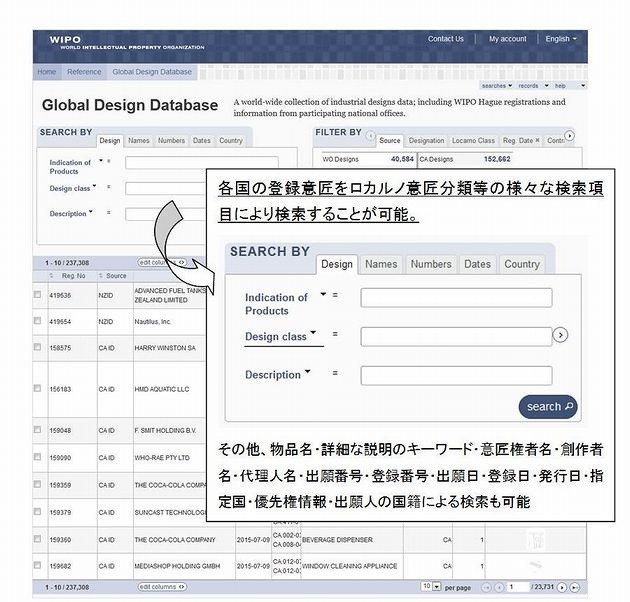
Task: Mark the checkbox for record 159048
Action: click(37, 430)
